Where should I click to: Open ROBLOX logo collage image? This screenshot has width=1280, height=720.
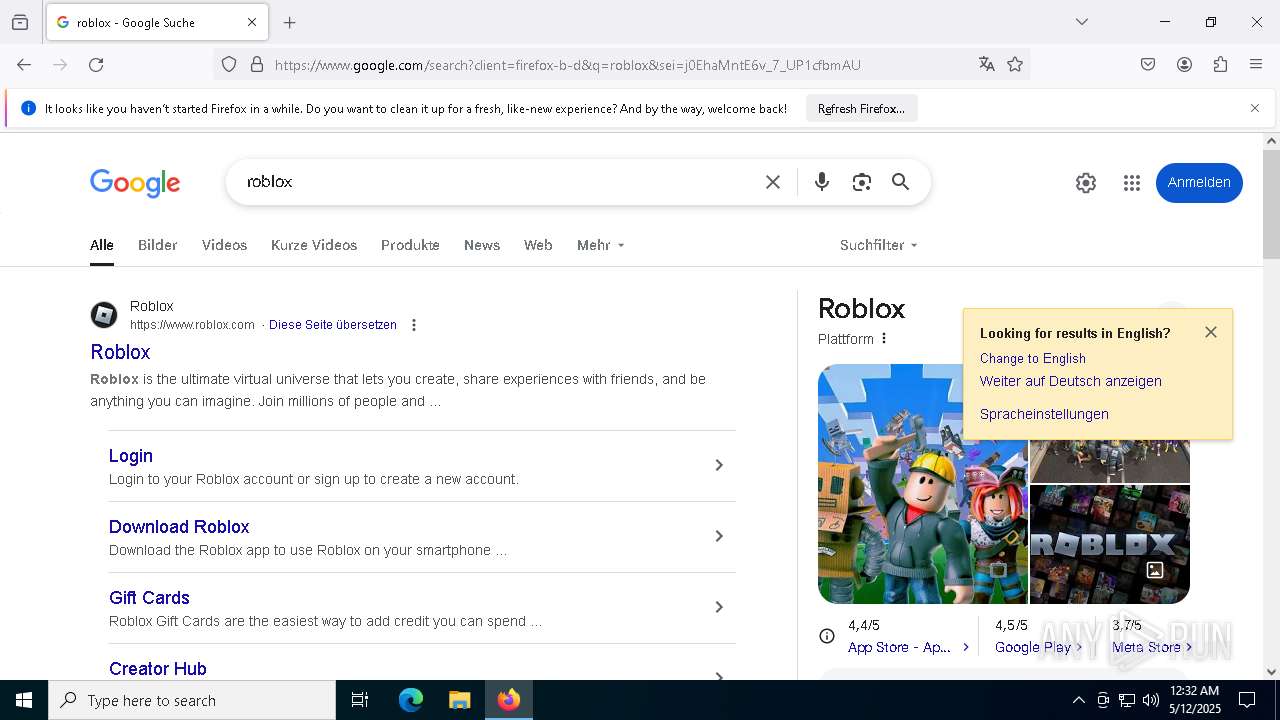pyautogui.click(x=1110, y=544)
